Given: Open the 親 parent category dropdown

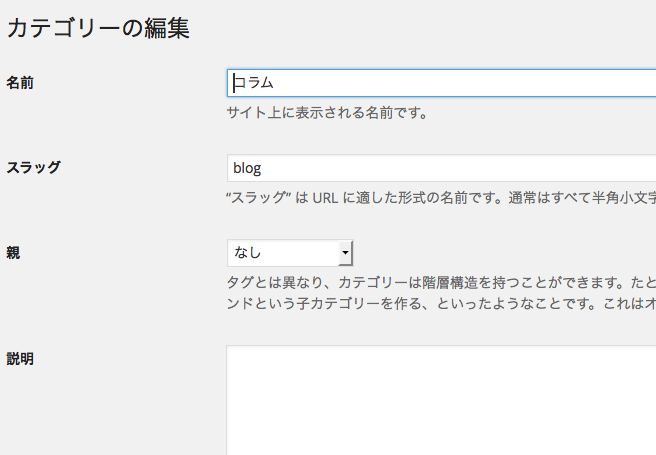Looking at the screenshot, I should coord(289,253).
